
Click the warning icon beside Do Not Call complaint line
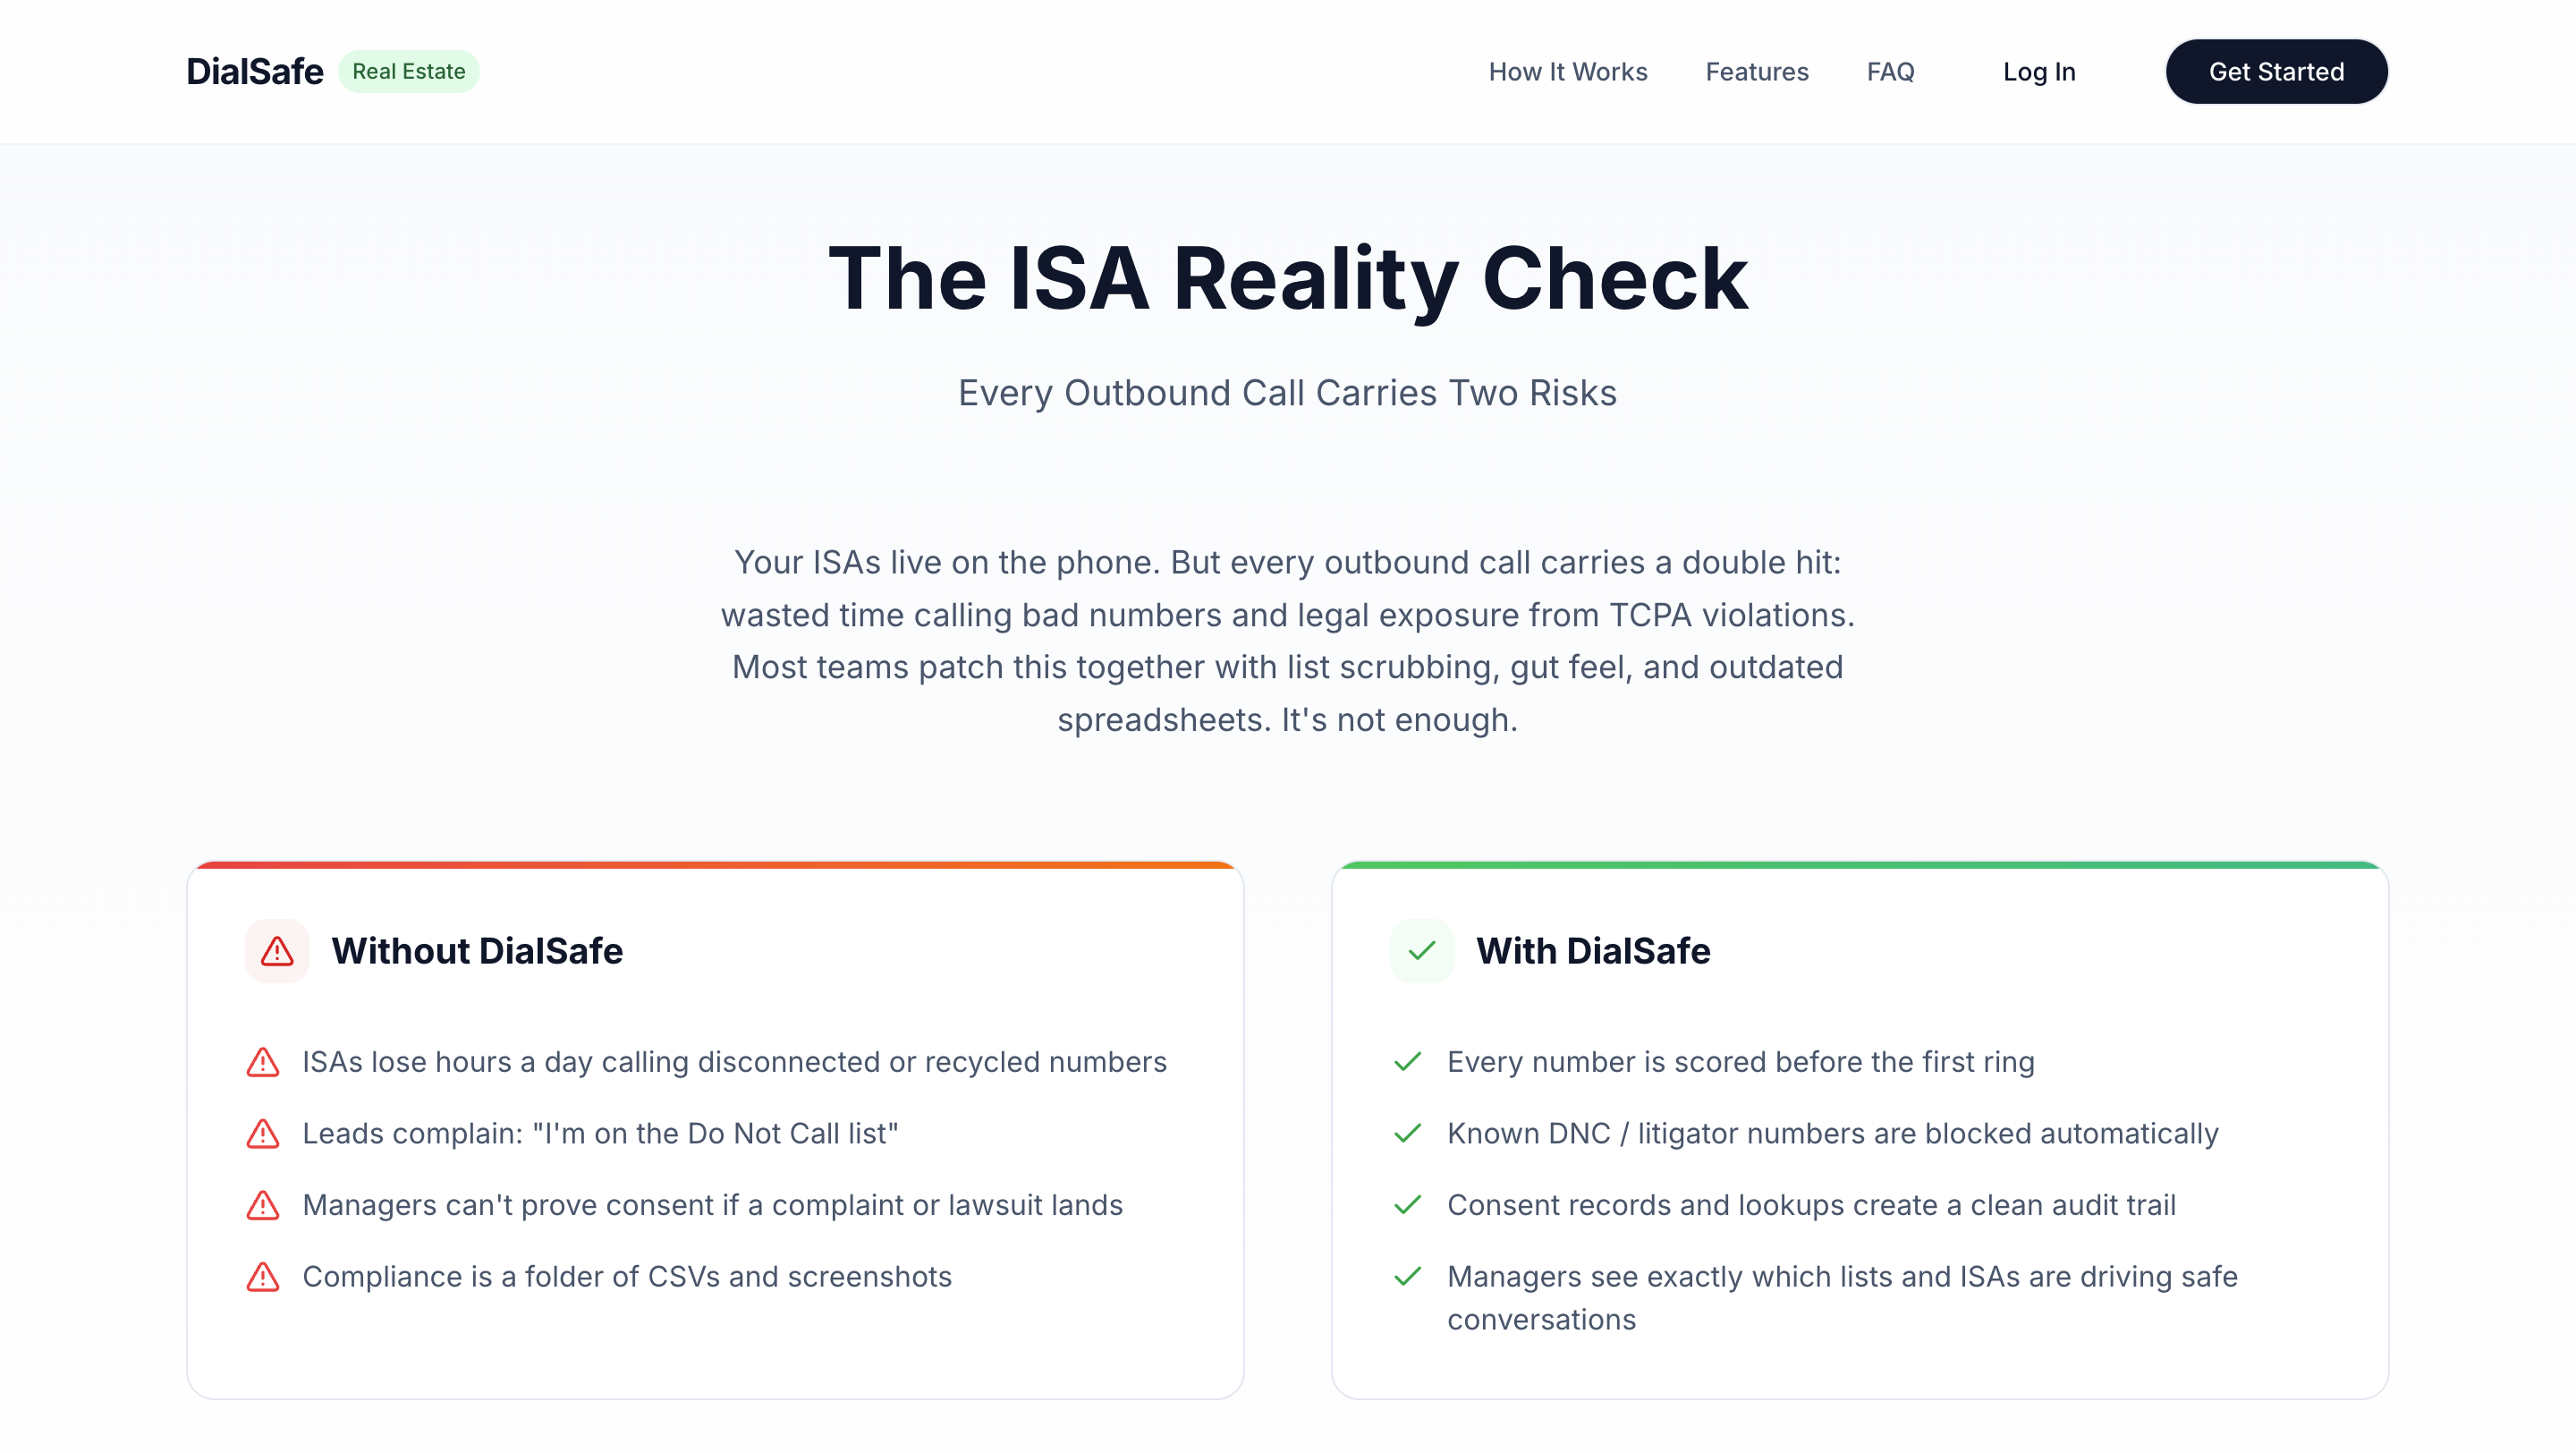click(x=262, y=1134)
